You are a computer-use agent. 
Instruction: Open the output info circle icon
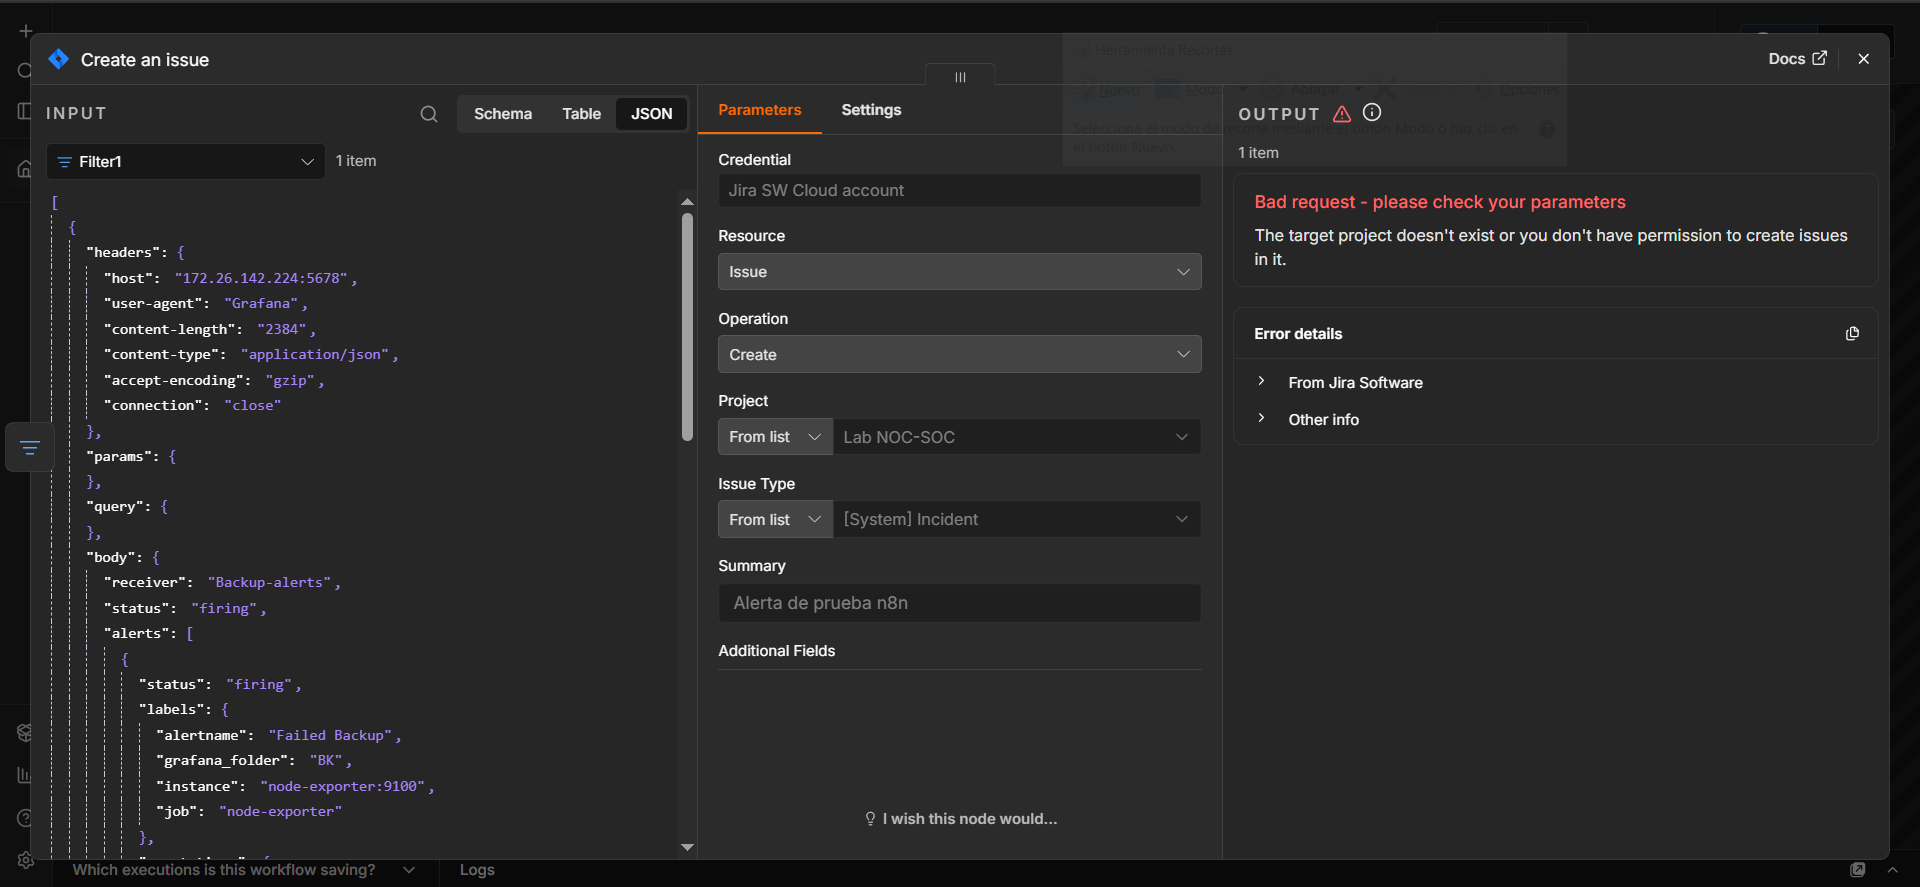click(x=1372, y=113)
